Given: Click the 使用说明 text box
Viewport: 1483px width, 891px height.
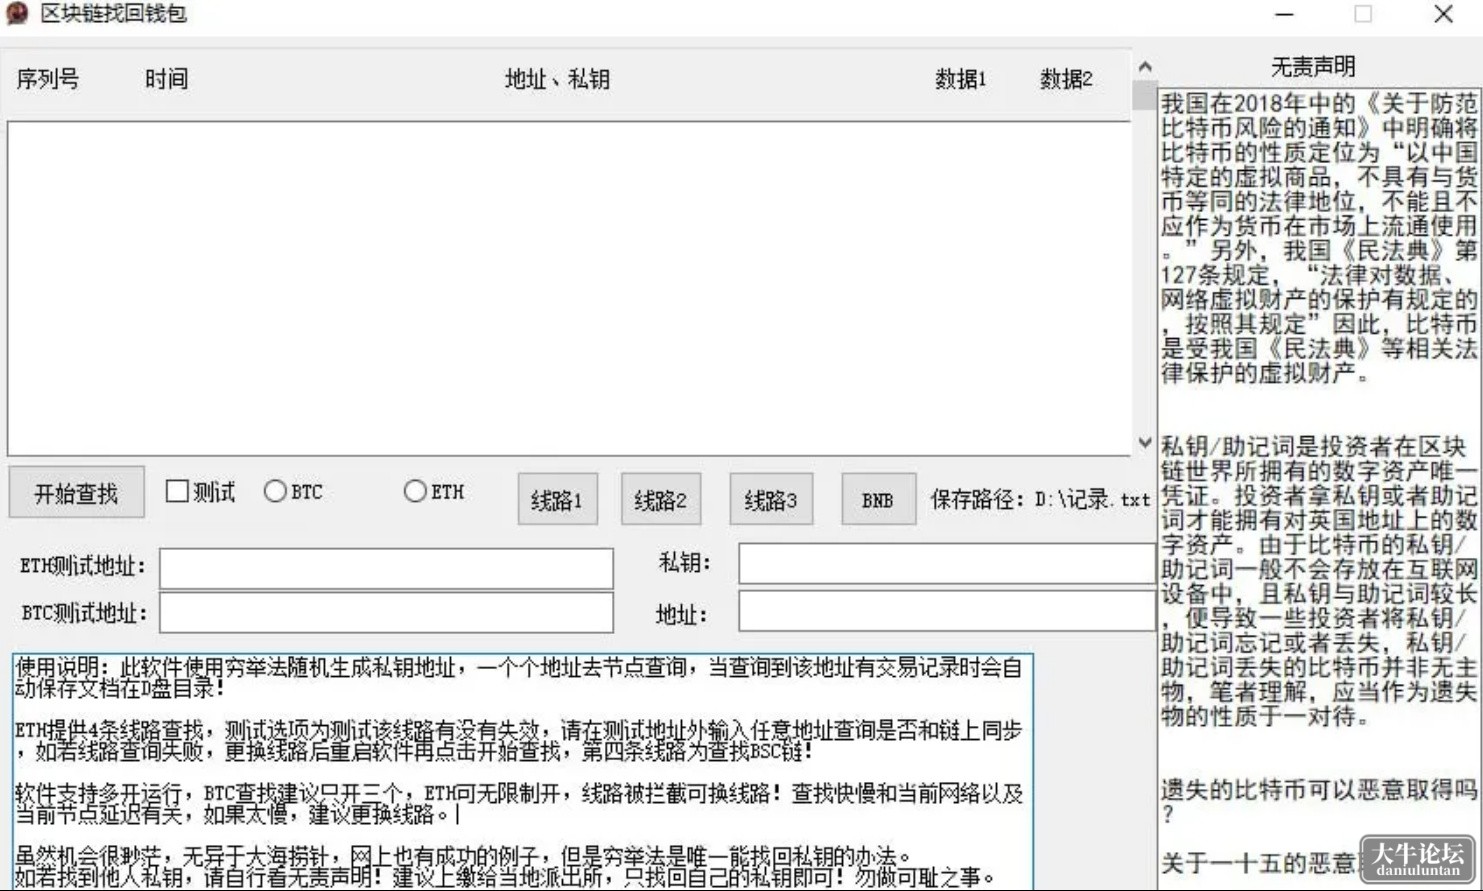Looking at the screenshot, I should 523,771.
